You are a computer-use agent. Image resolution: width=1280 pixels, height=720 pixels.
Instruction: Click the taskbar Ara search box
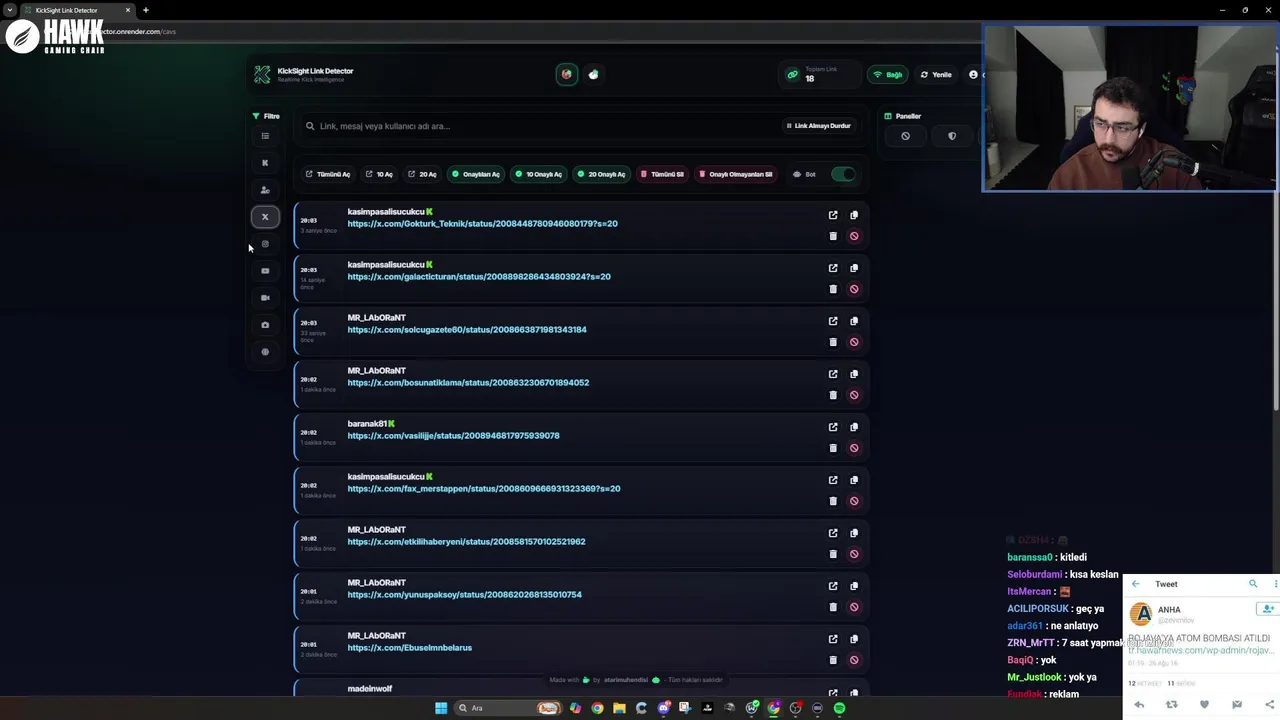[x=507, y=708]
